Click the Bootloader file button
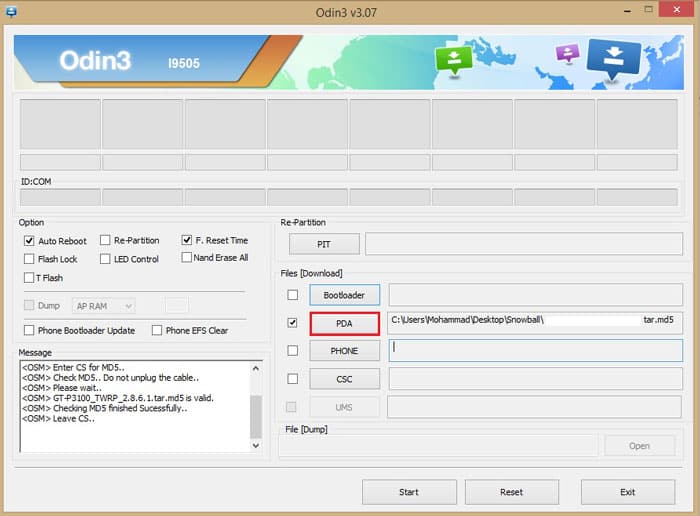The width and height of the screenshot is (700, 516). point(344,295)
